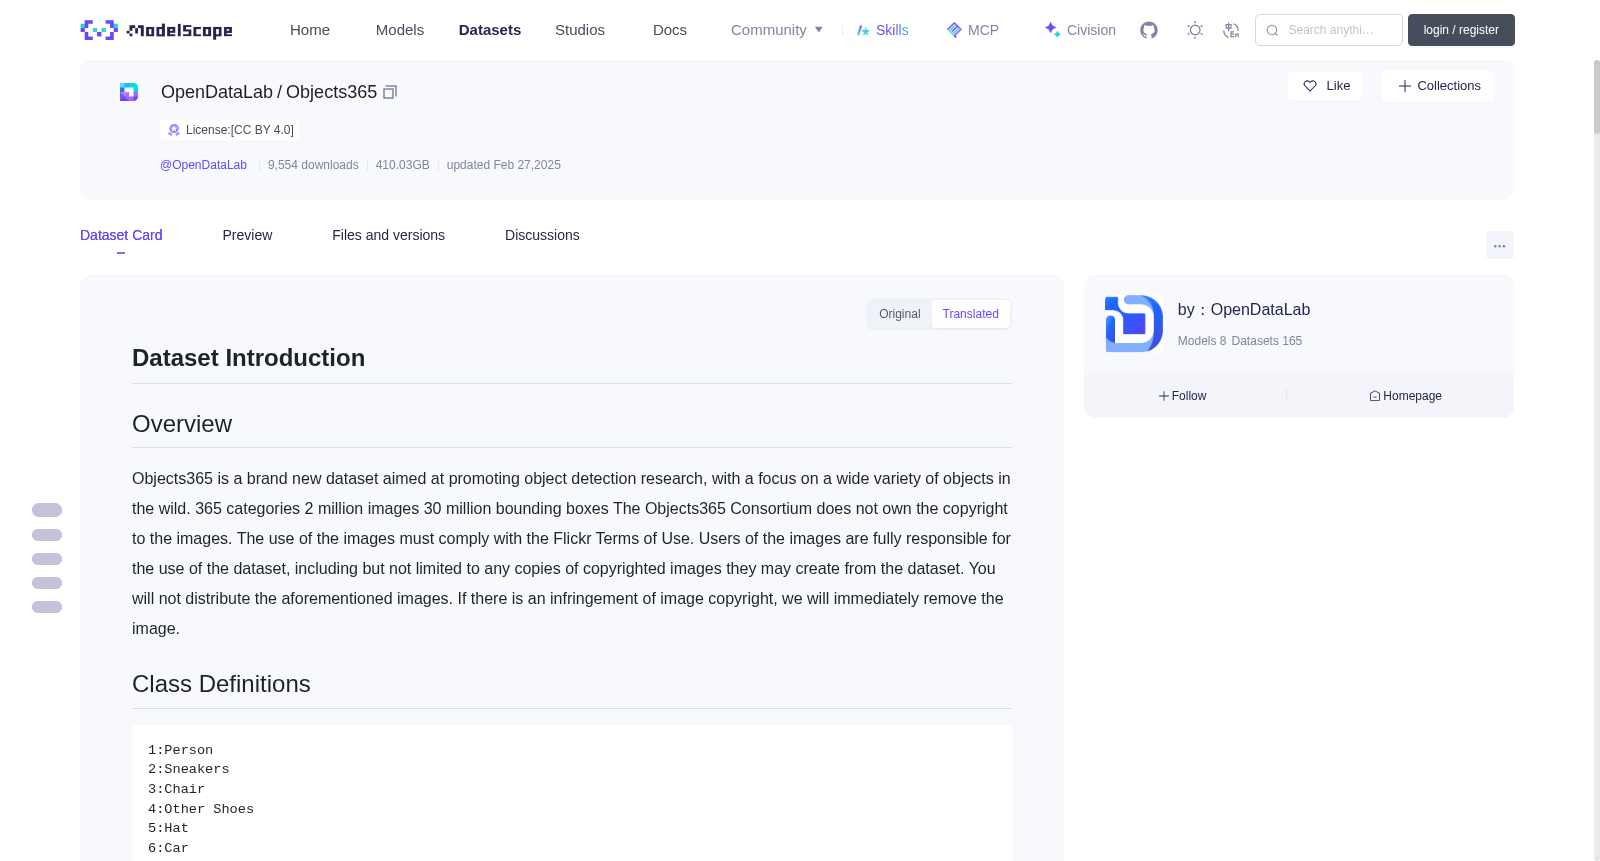Toggle the light/dark theme sun icon
This screenshot has height=861, width=1600.
pos(1195,30)
